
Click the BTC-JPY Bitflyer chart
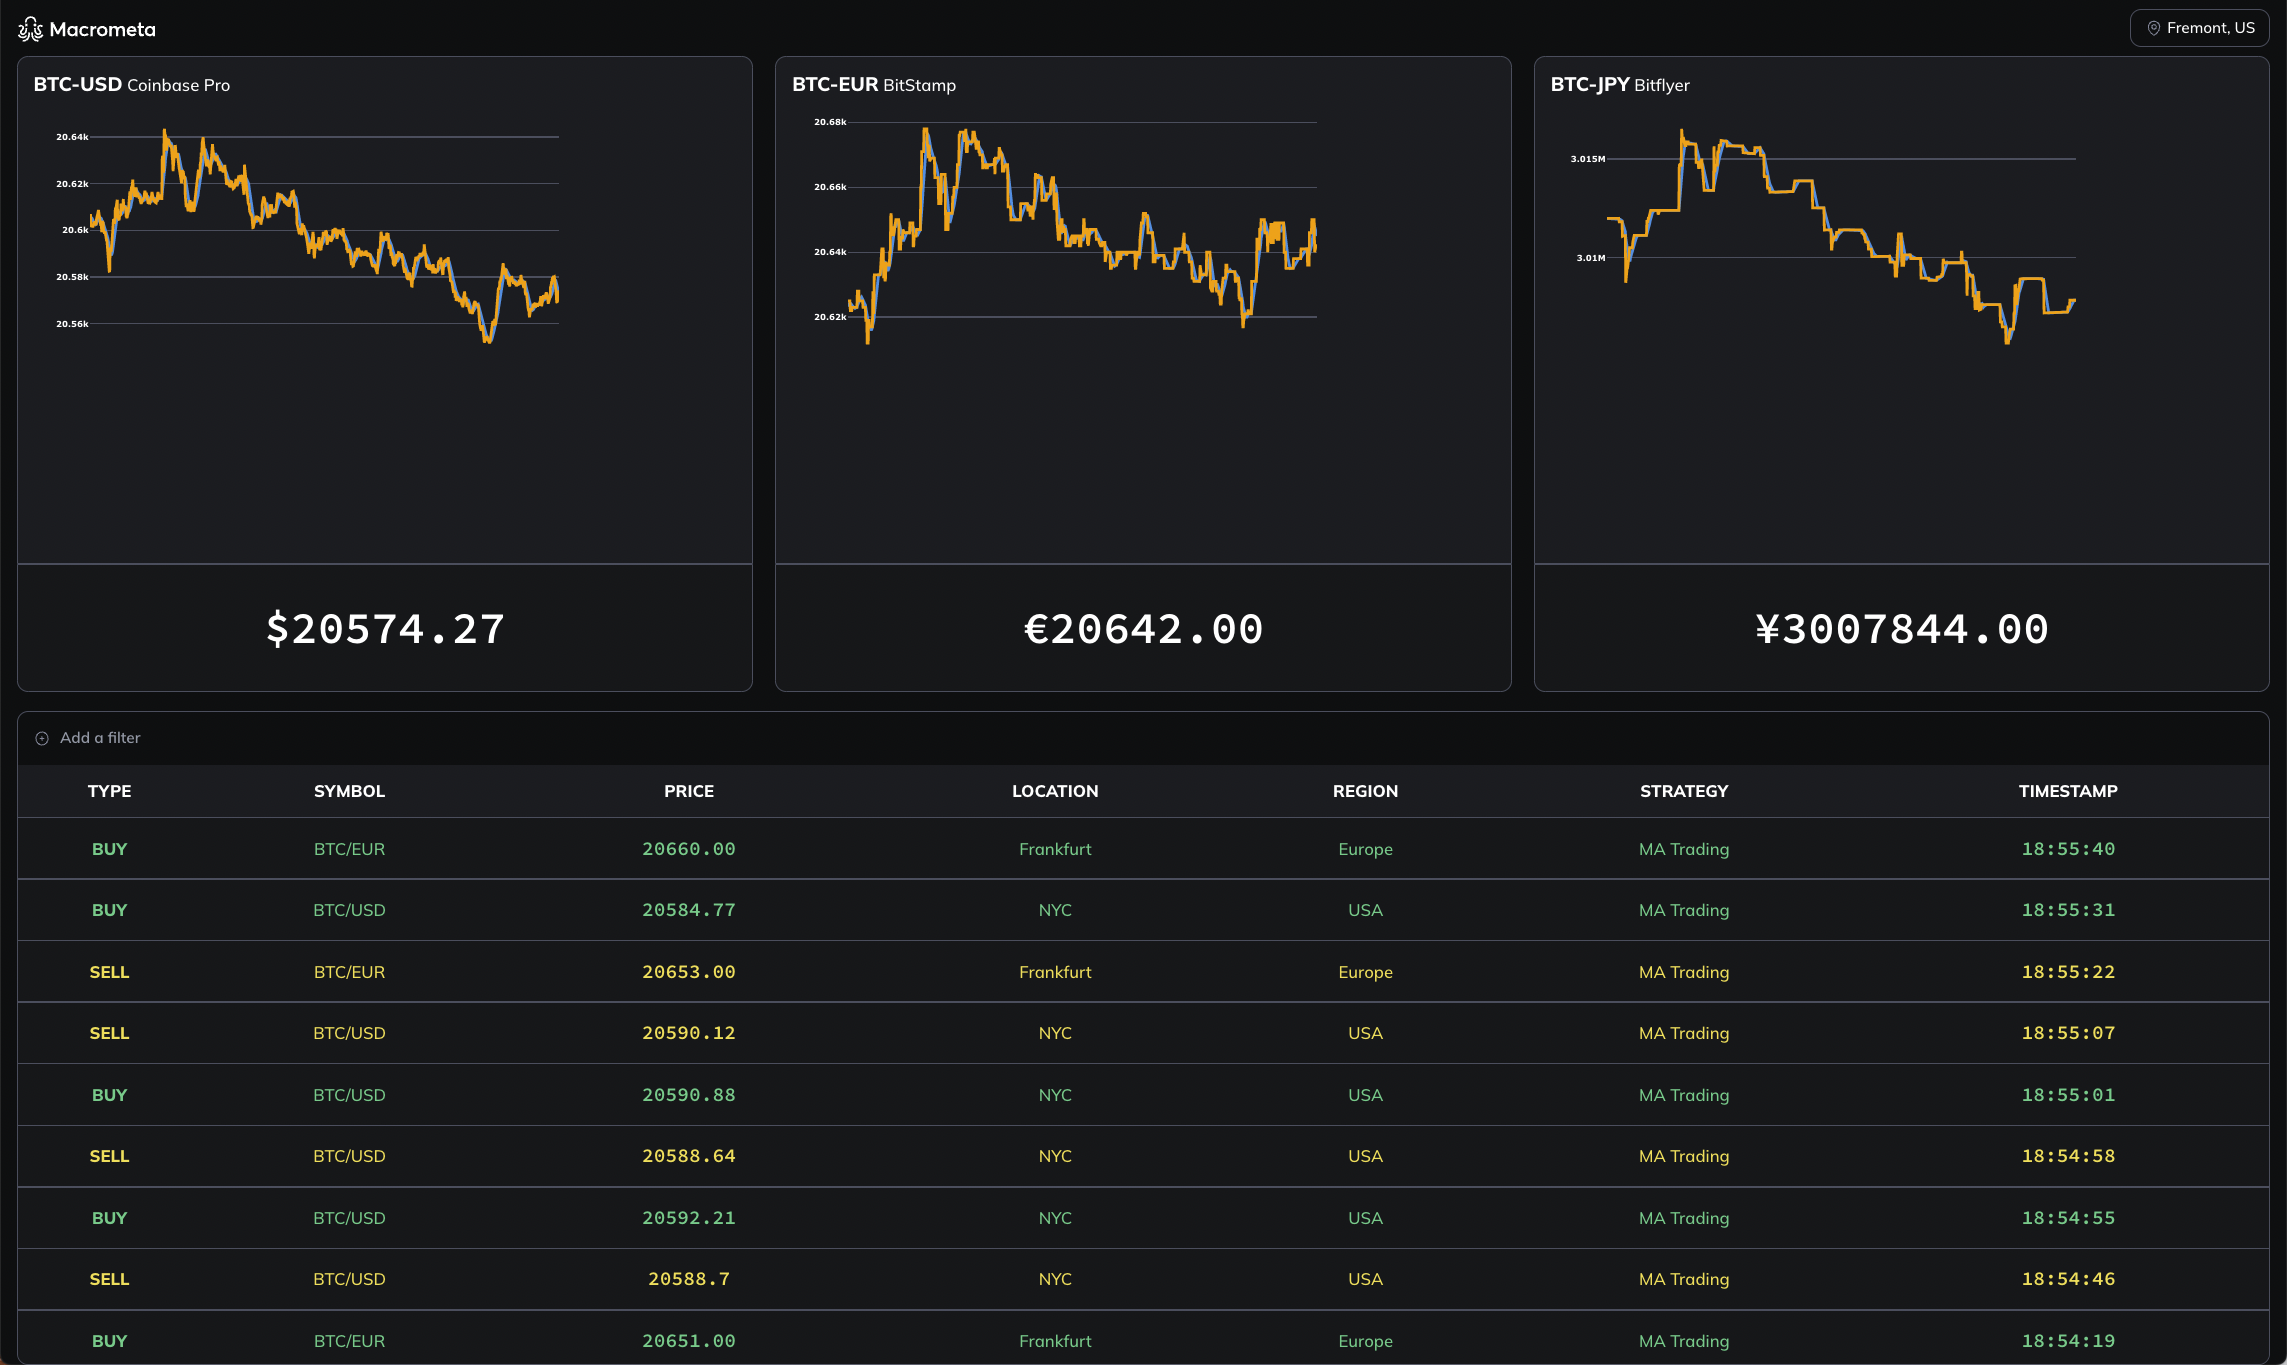[1823, 235]
